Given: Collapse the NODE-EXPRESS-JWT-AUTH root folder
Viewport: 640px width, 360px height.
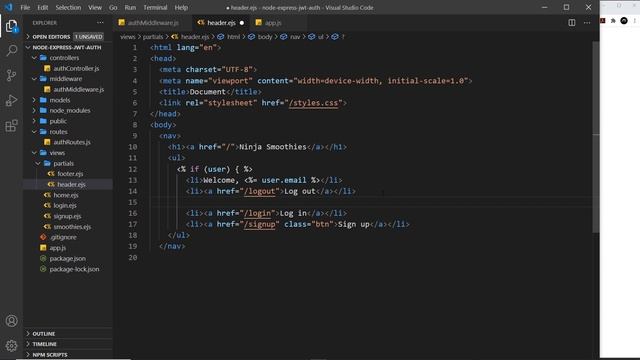Looking at the screenshot, I should 67,47.
